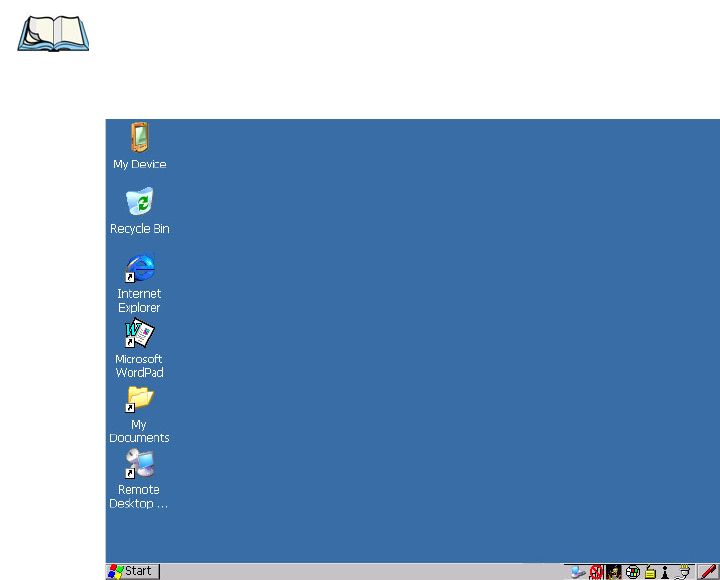Screen dimensions: 720x580
Task: Select the Internet Explorer shortcut icon
Action: 140,267
